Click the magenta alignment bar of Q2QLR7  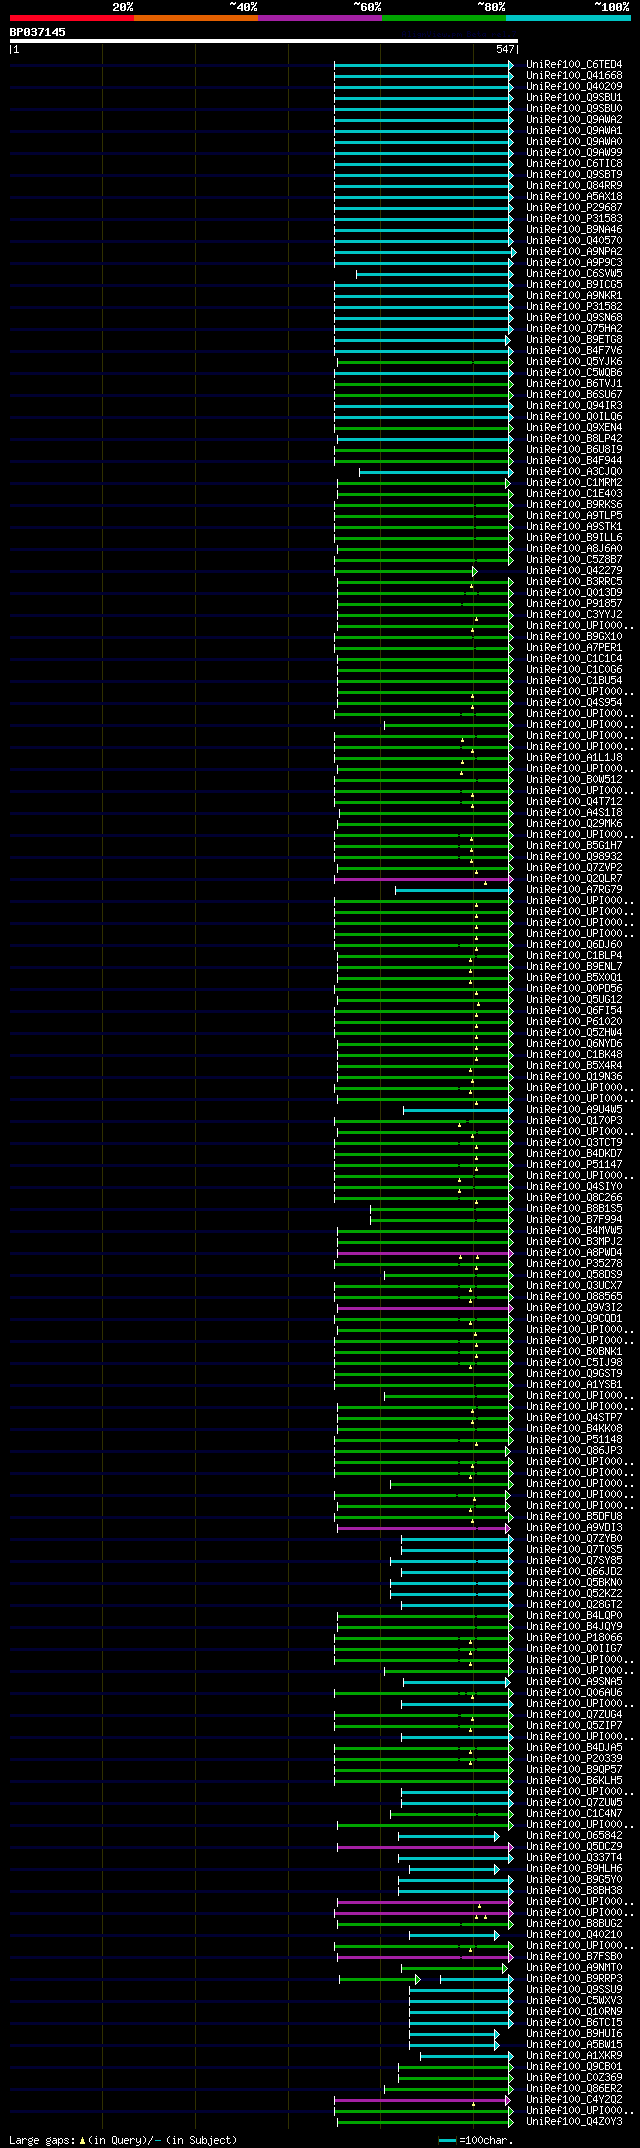423,879
